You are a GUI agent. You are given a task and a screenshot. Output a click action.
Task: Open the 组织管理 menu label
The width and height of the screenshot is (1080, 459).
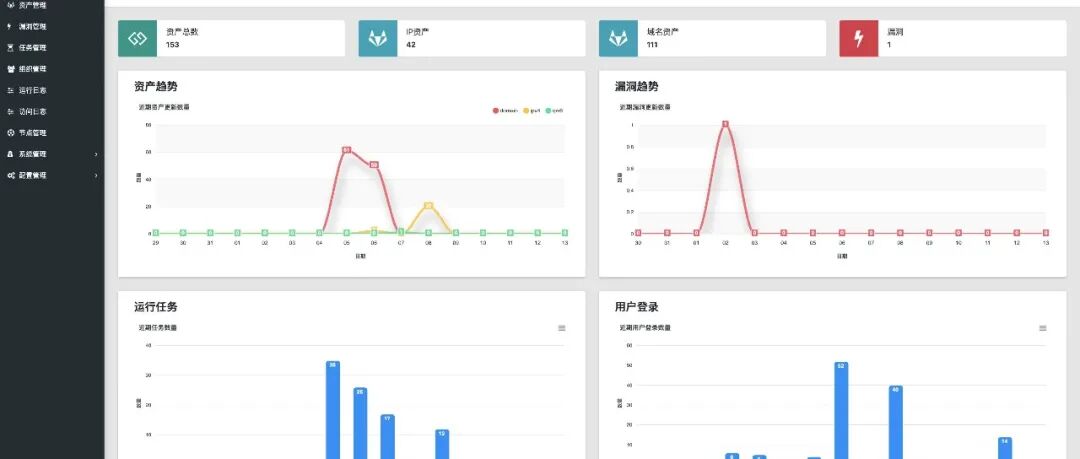tap(32, 69)
